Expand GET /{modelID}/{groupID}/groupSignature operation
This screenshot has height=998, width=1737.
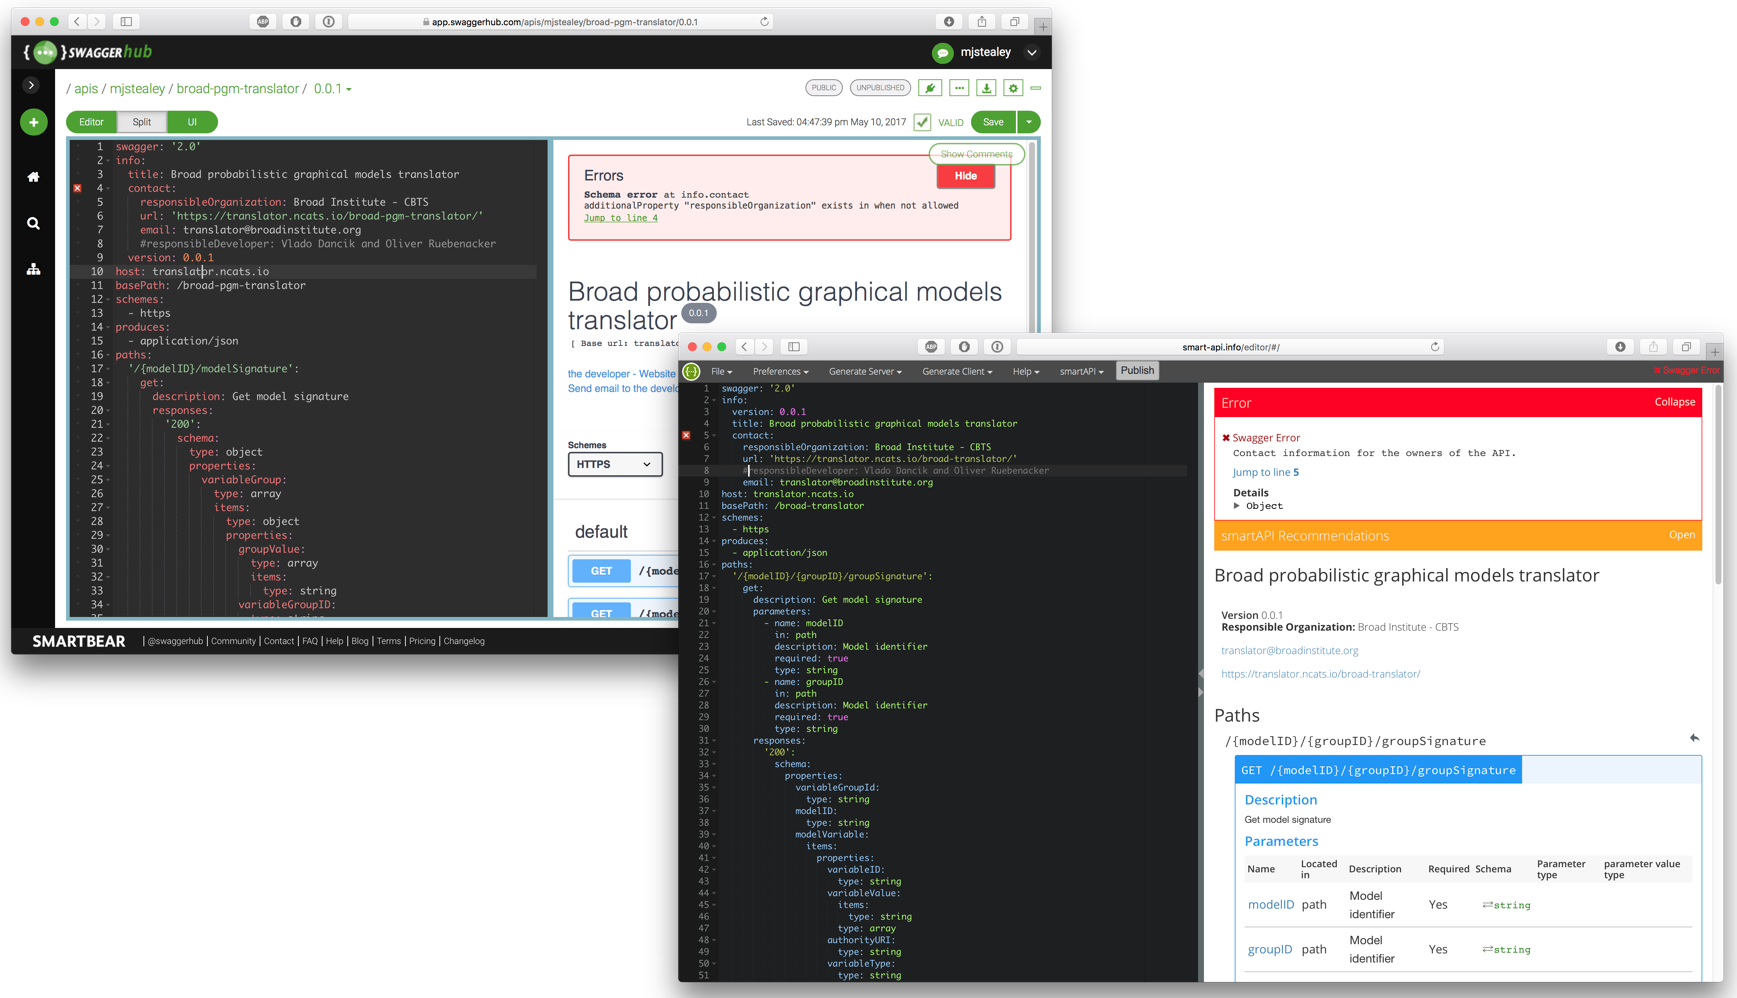click(1378, 770)
